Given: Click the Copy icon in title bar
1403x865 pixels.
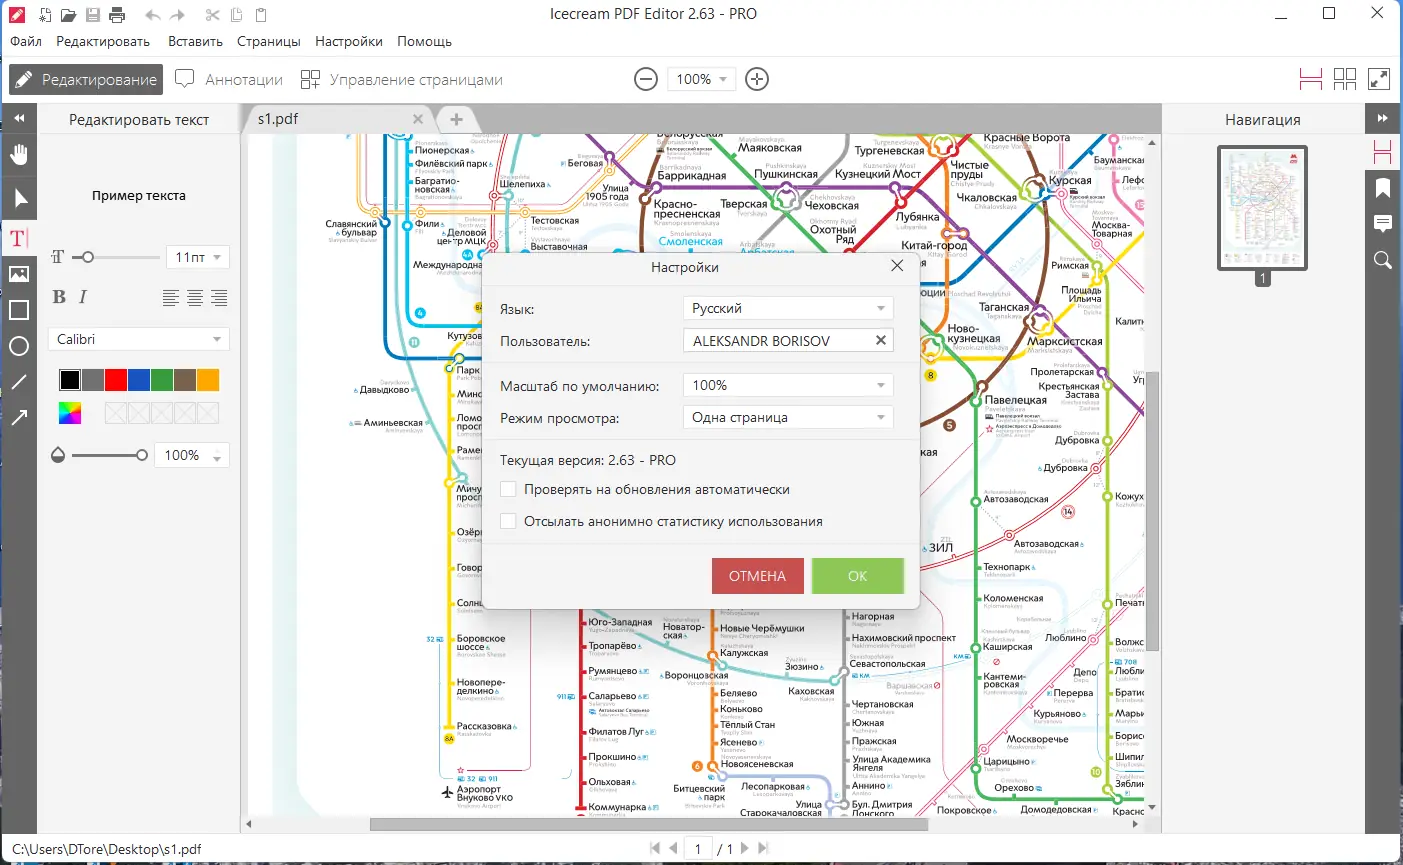Looking at the screenshot, I should pyautogui.click(x=237, y=15).
